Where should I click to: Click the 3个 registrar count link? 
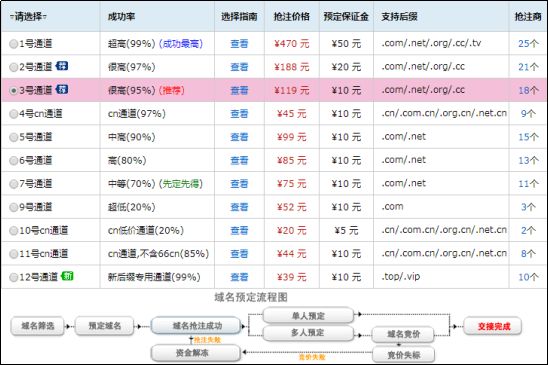[x=528, y=207]
